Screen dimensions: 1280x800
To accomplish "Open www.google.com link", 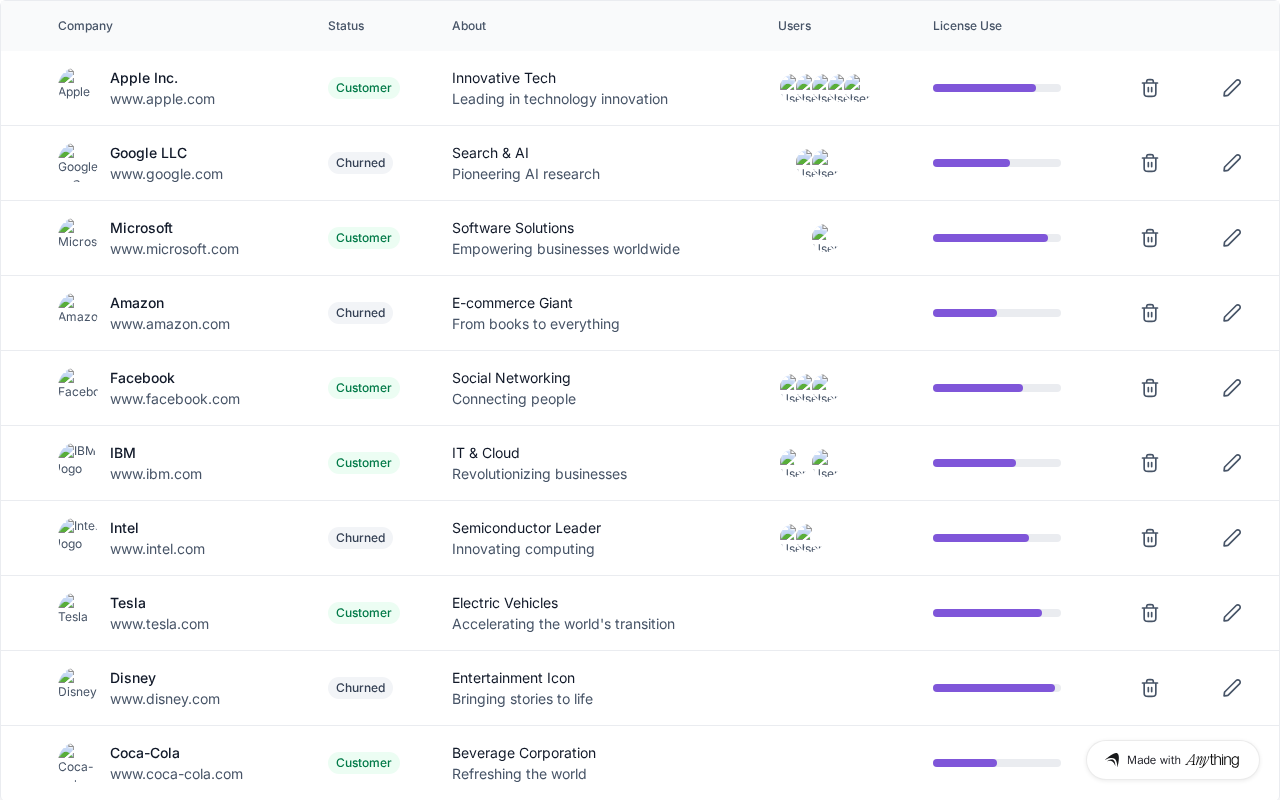I will pos(166,174).
